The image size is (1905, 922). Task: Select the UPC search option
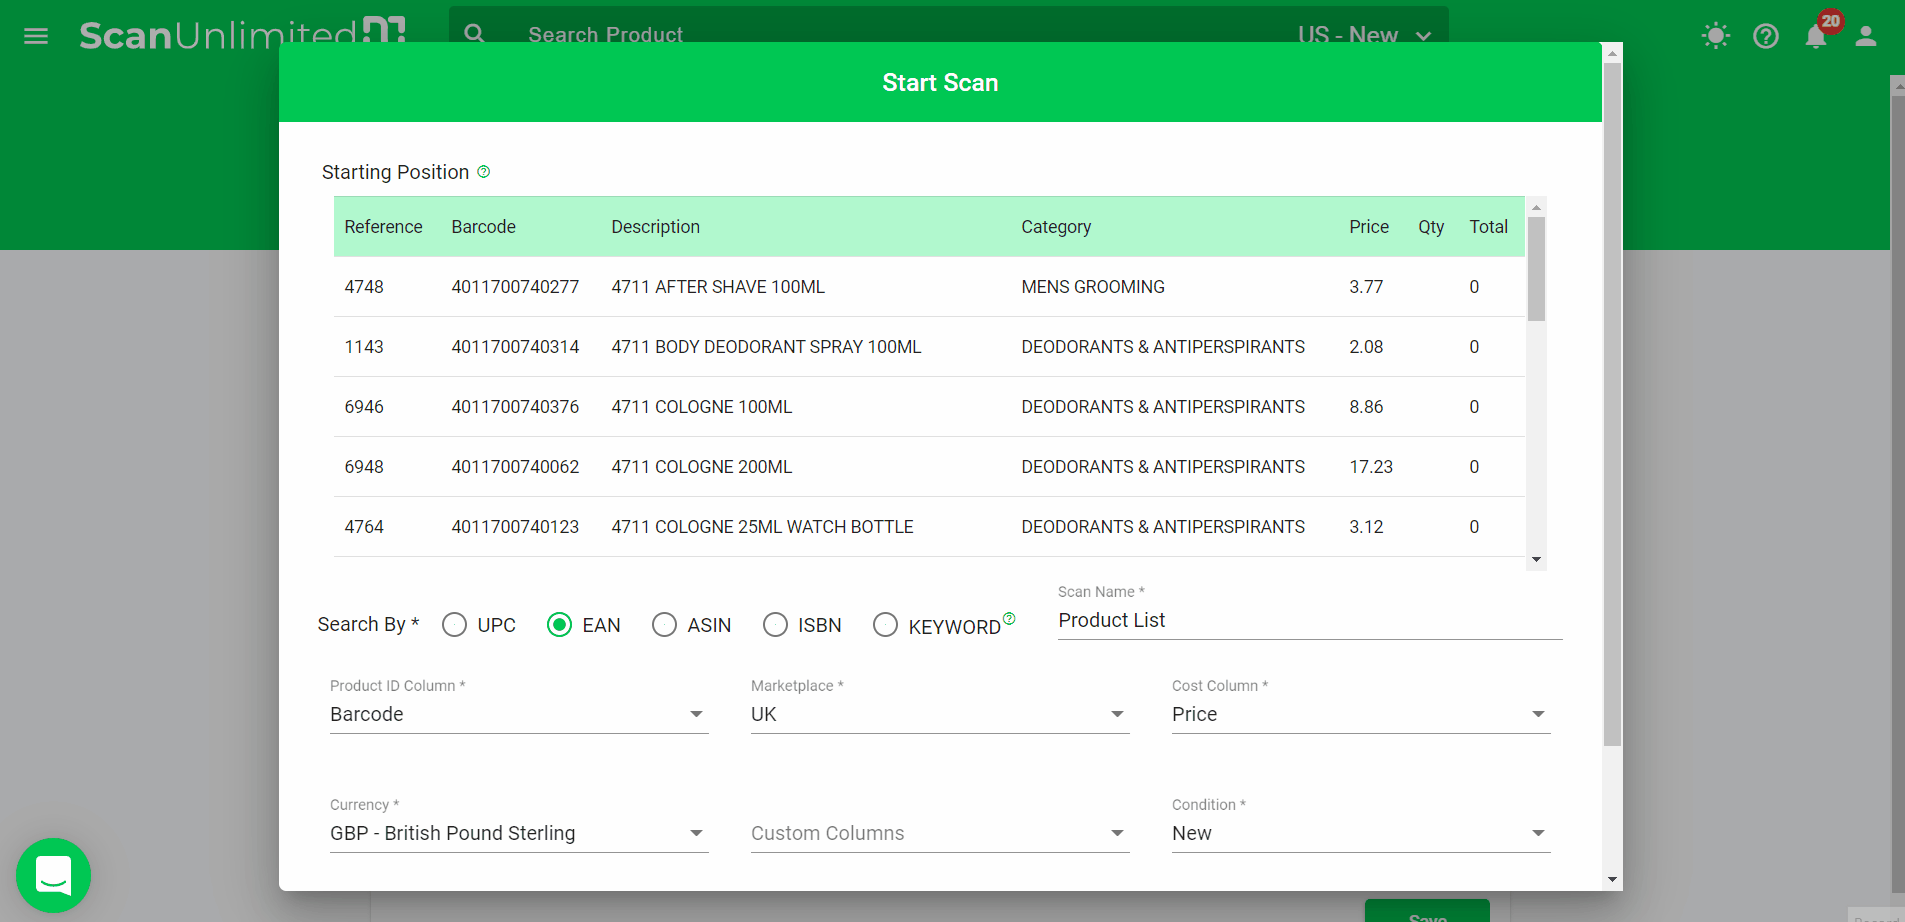point(455,625)
